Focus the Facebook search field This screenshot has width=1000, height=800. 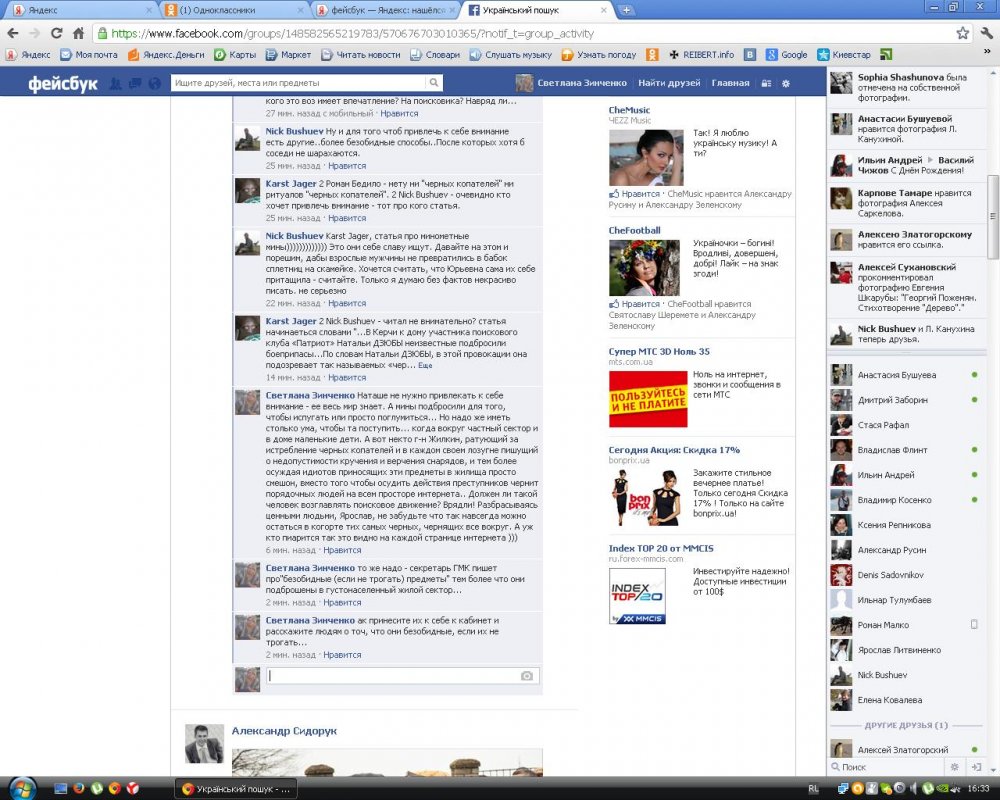coord(298,83)
